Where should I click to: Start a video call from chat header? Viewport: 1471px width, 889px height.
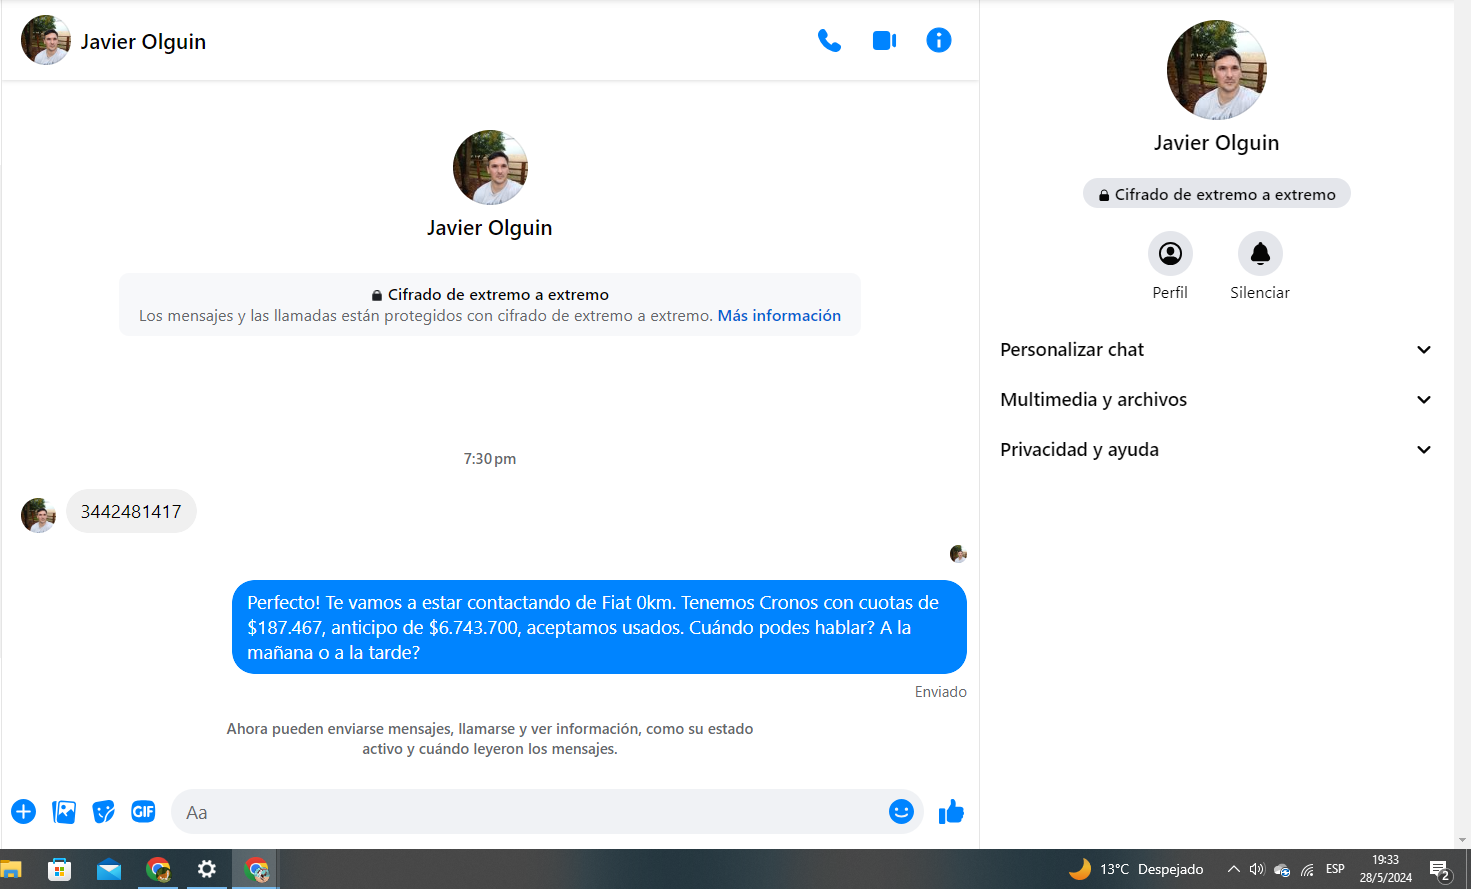[884, 41]
